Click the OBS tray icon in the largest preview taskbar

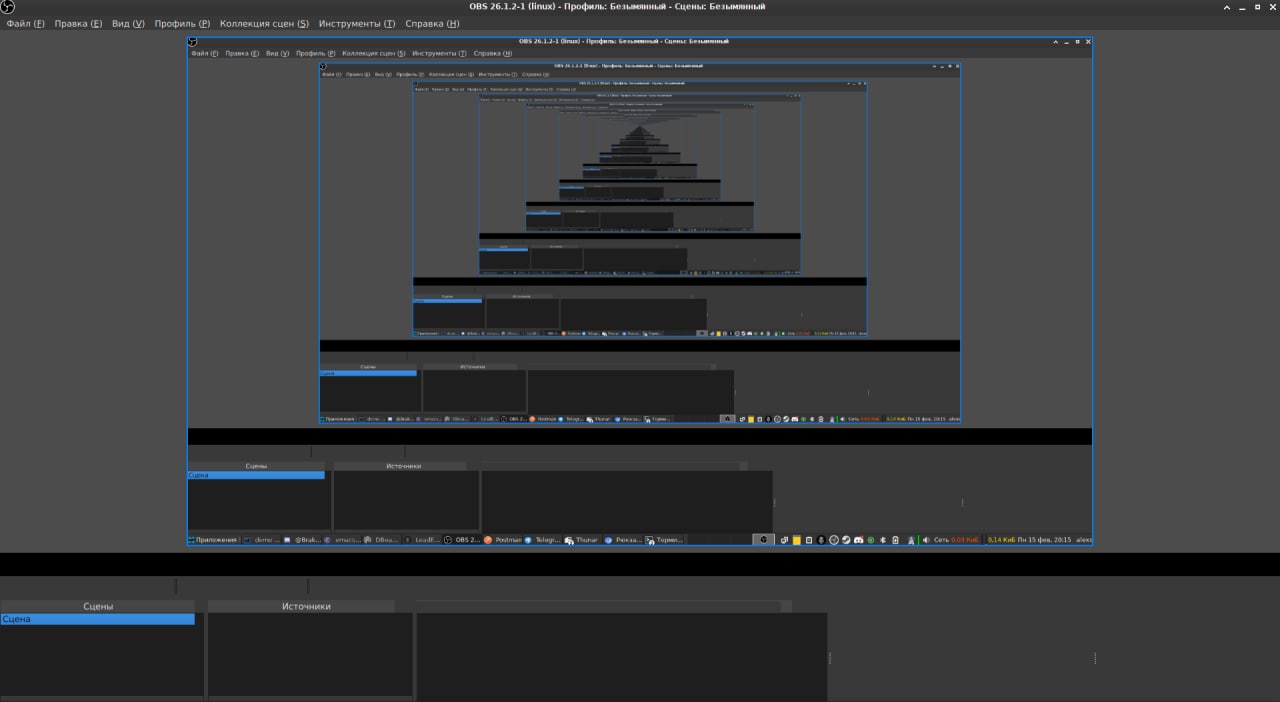click(x=834, y=540)
